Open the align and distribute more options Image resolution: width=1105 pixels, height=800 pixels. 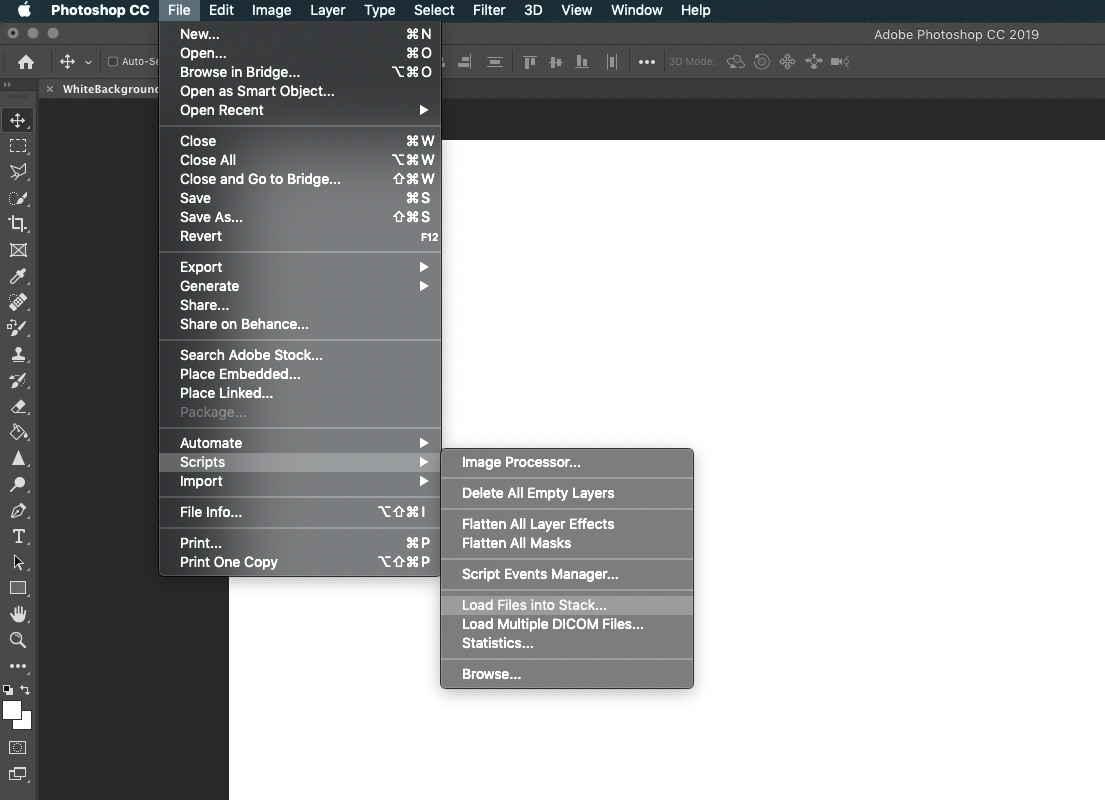646,62
